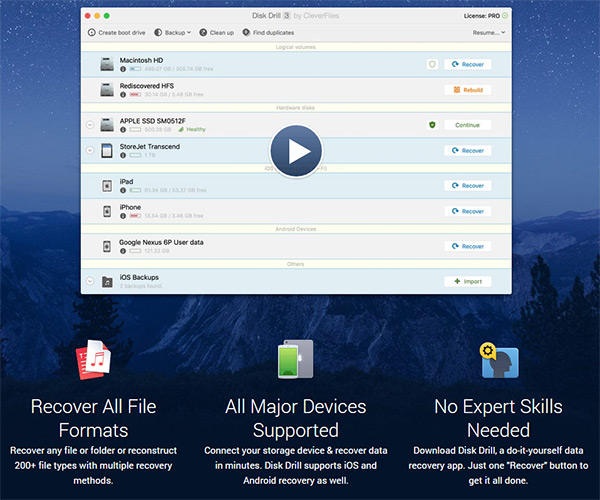Click the Rediscovered HFS red usage bar

(135, 94)
